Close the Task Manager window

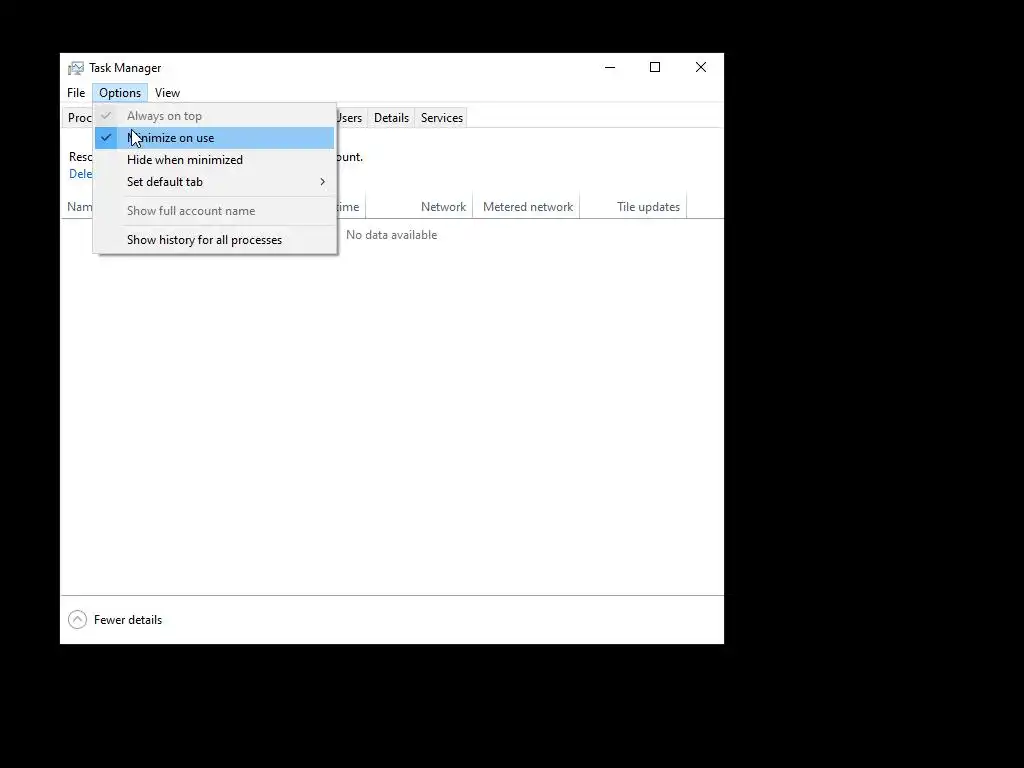(701, 67)
